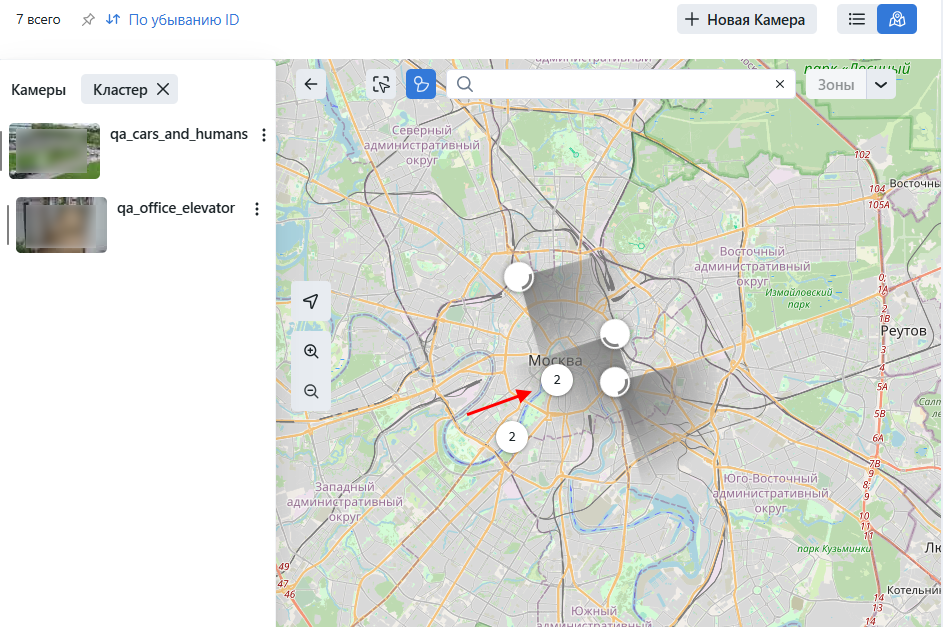Click the back arrow on the map
943x627 pixels.
[310, 84]
